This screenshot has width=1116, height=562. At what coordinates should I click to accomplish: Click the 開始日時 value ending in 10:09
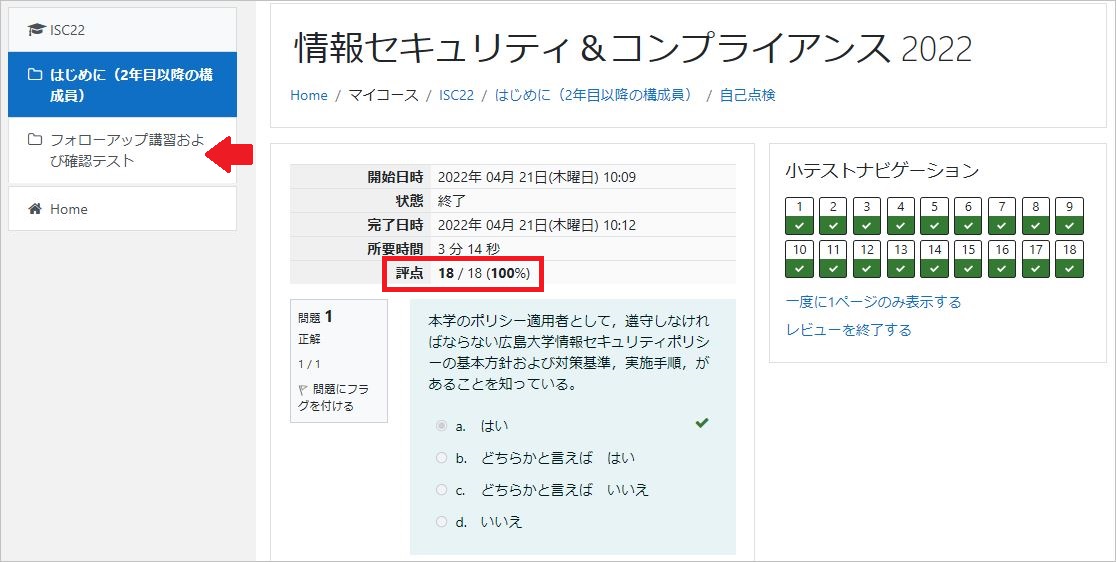point(537,177)
